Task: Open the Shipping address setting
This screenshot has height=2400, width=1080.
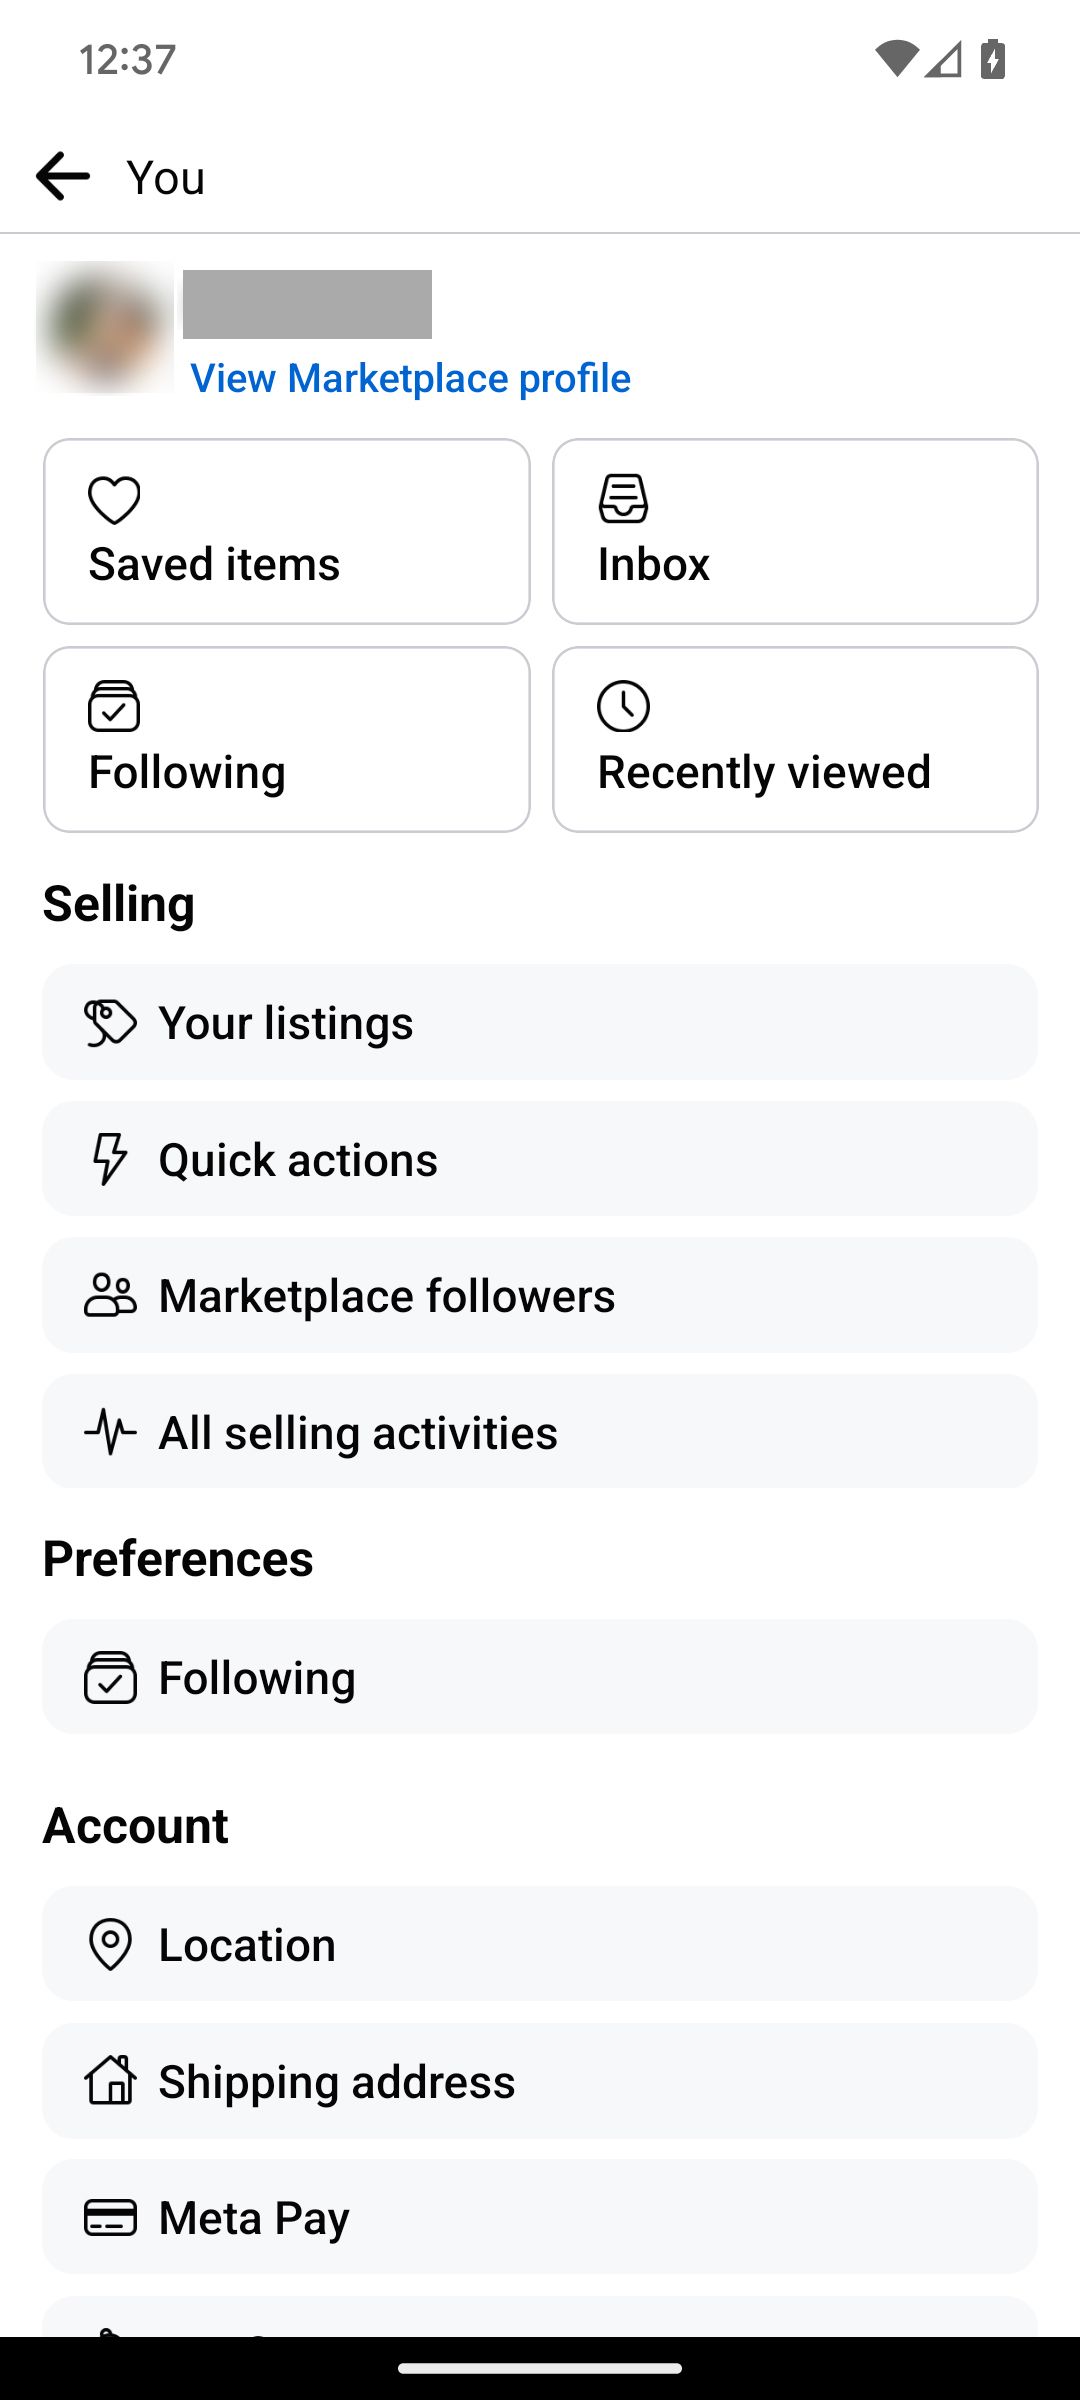Action: [x=540, y=2081]
